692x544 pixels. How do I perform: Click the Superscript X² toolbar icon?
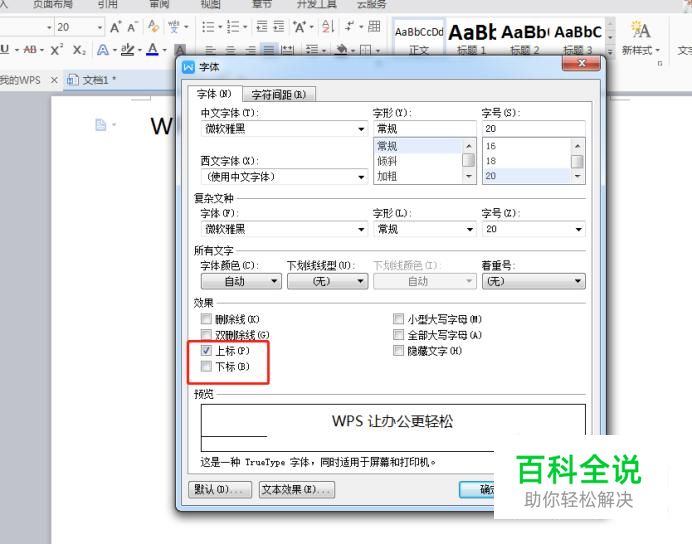pos(56,49)
